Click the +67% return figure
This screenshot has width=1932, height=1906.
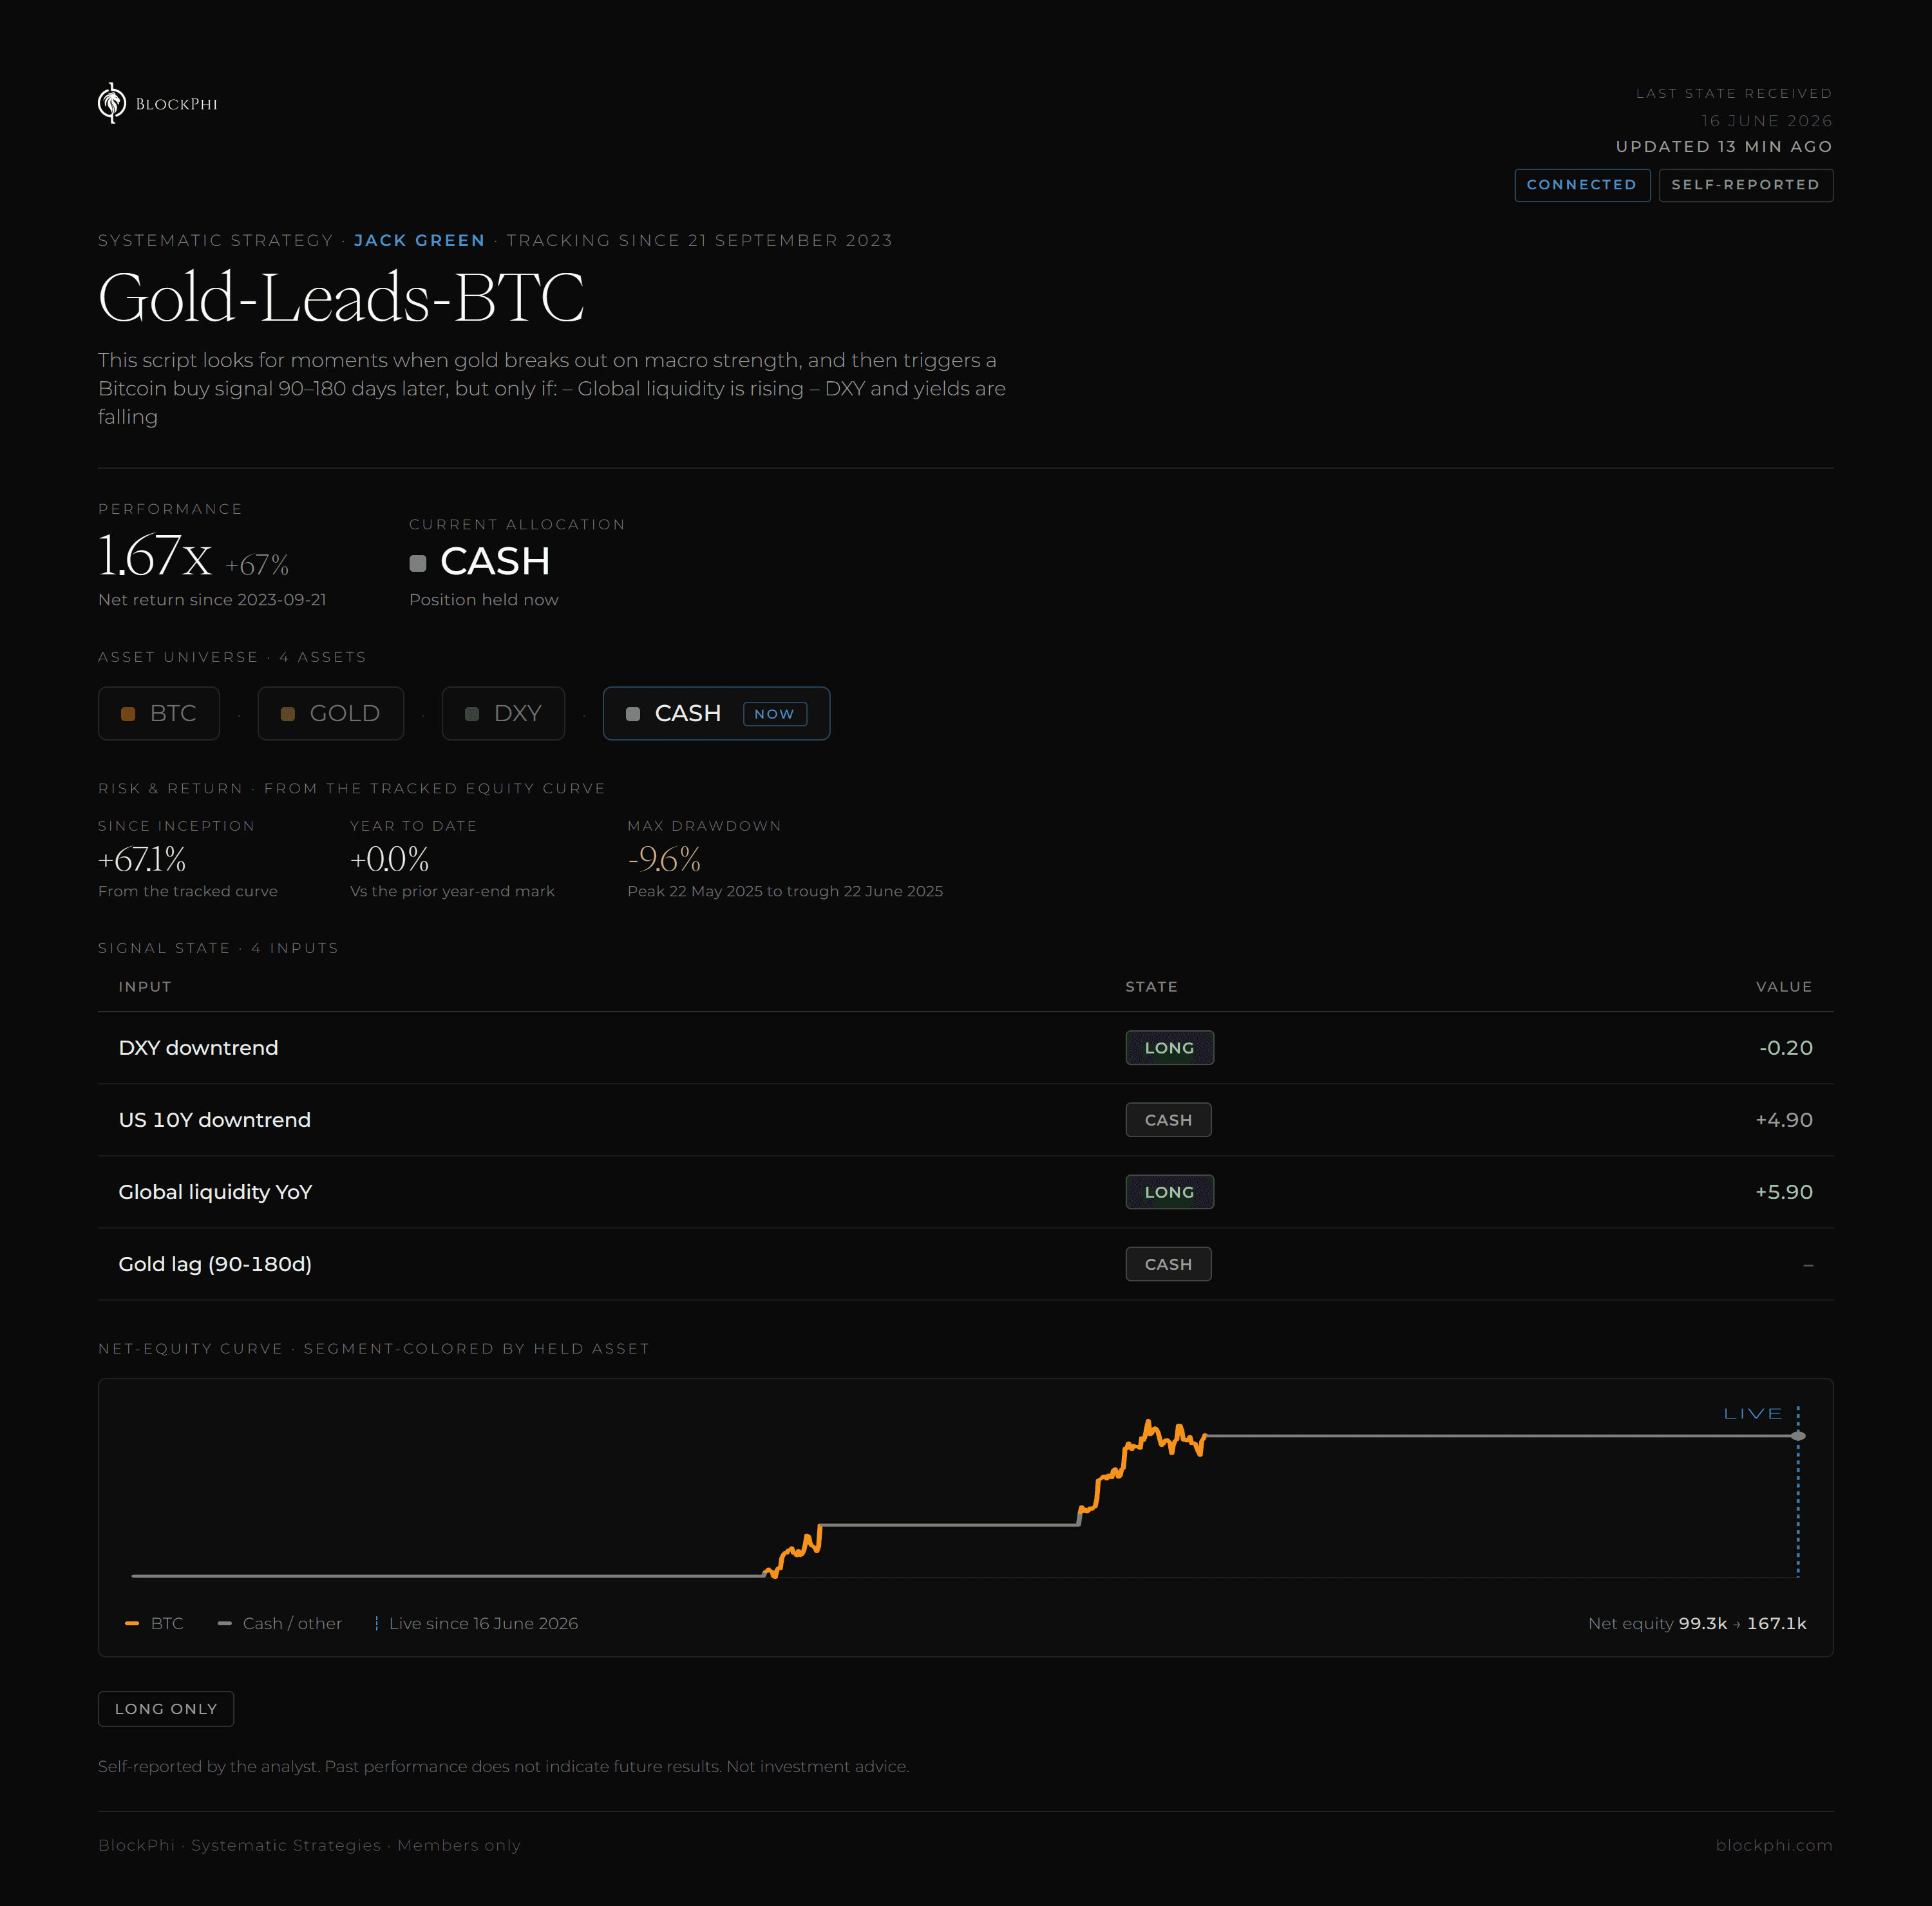coord(257,565)
